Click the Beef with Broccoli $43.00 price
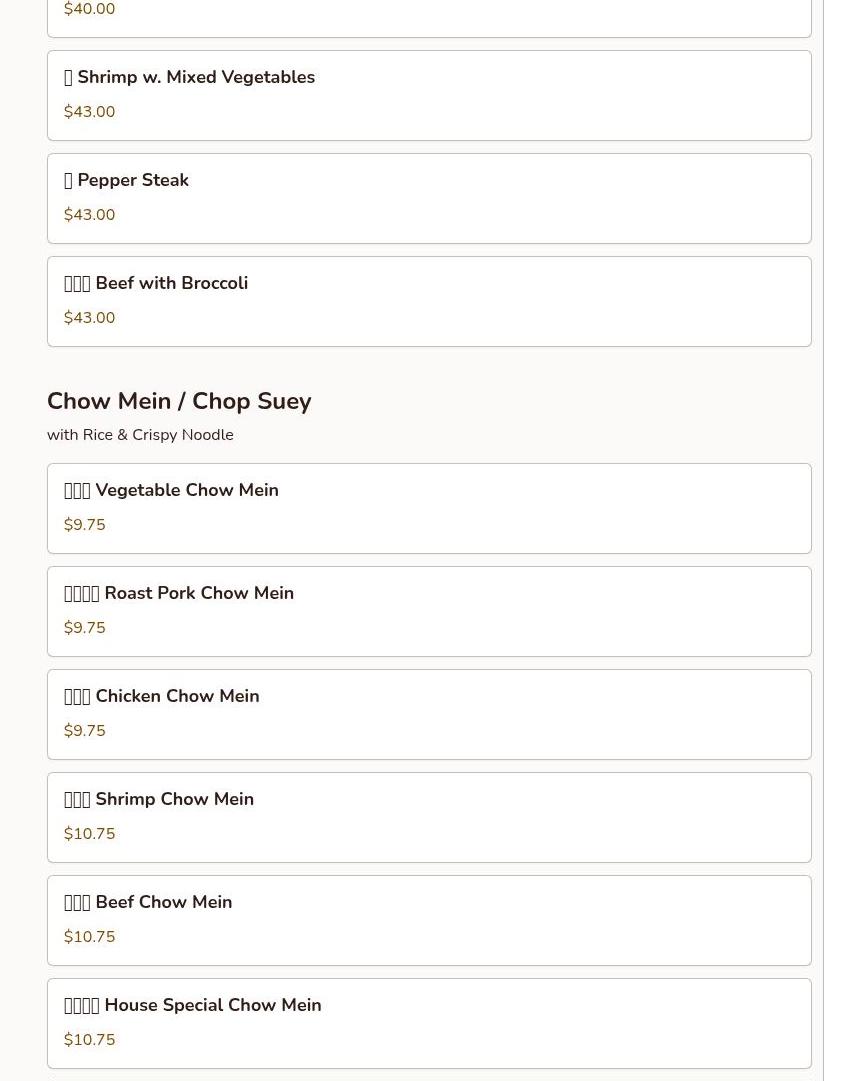844x1081 pixels. pyautogui.click(x=89, y=318)
